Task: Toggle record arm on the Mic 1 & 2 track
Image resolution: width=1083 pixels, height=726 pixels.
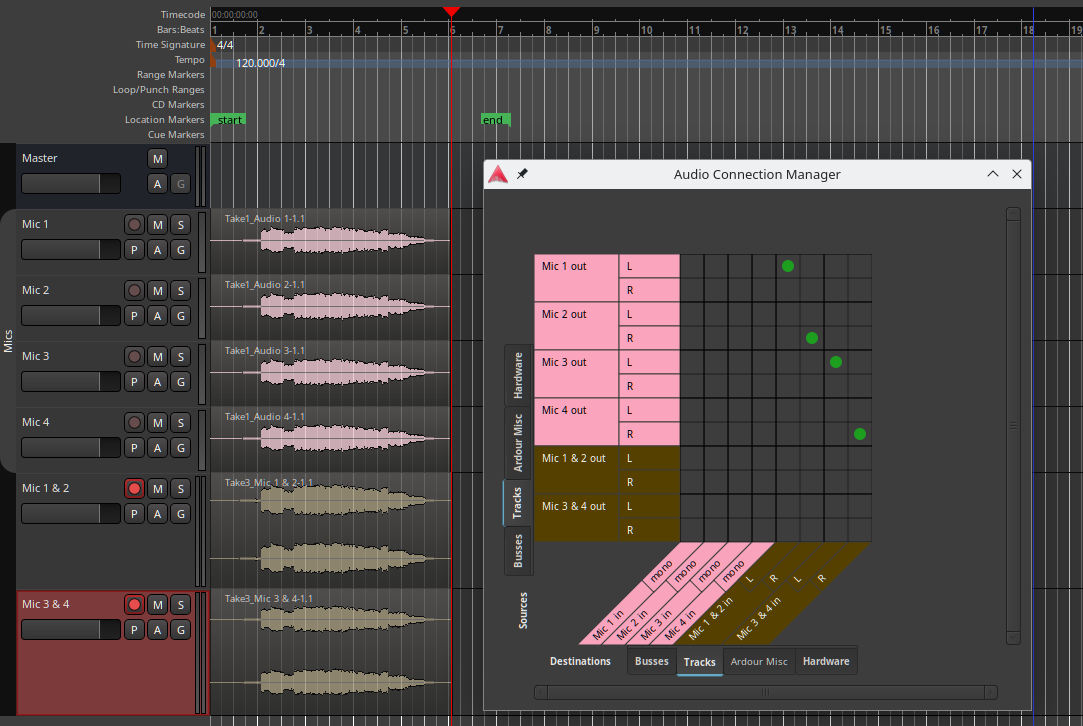Action: click(x=134, y=488)
